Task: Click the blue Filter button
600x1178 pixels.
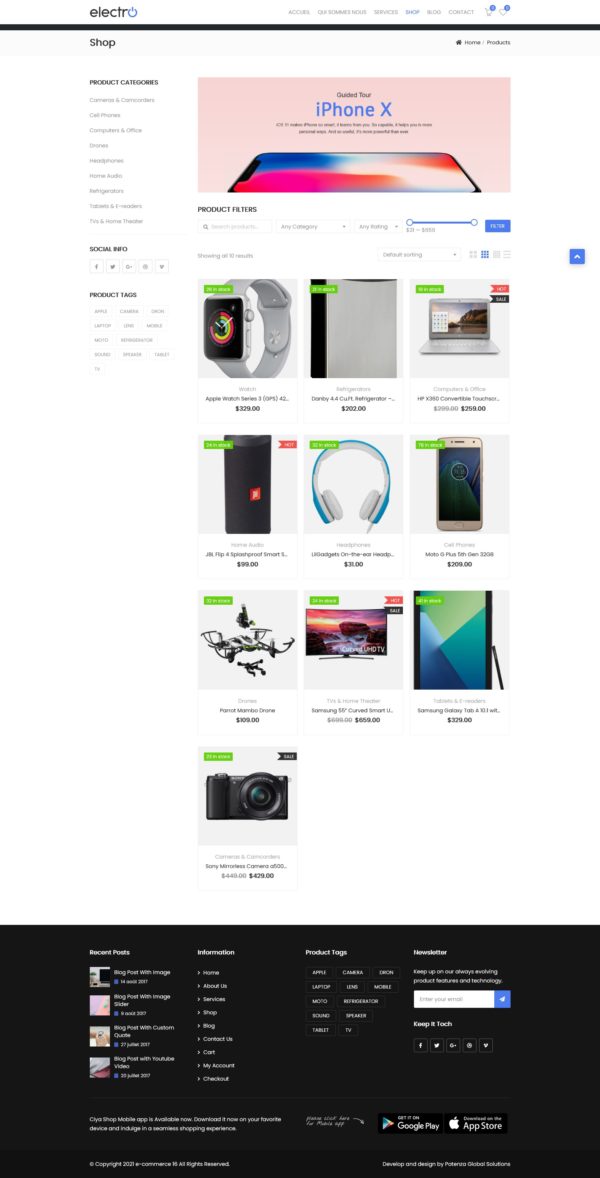Action: pyautogui.click(x=498, y=226)
